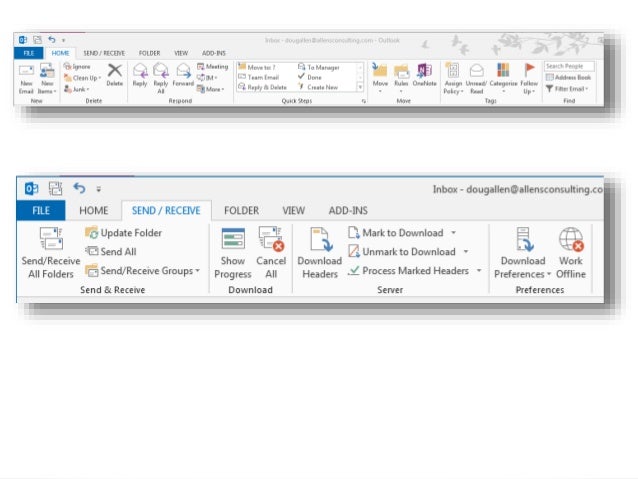Open Download Preferences menu

523,253
